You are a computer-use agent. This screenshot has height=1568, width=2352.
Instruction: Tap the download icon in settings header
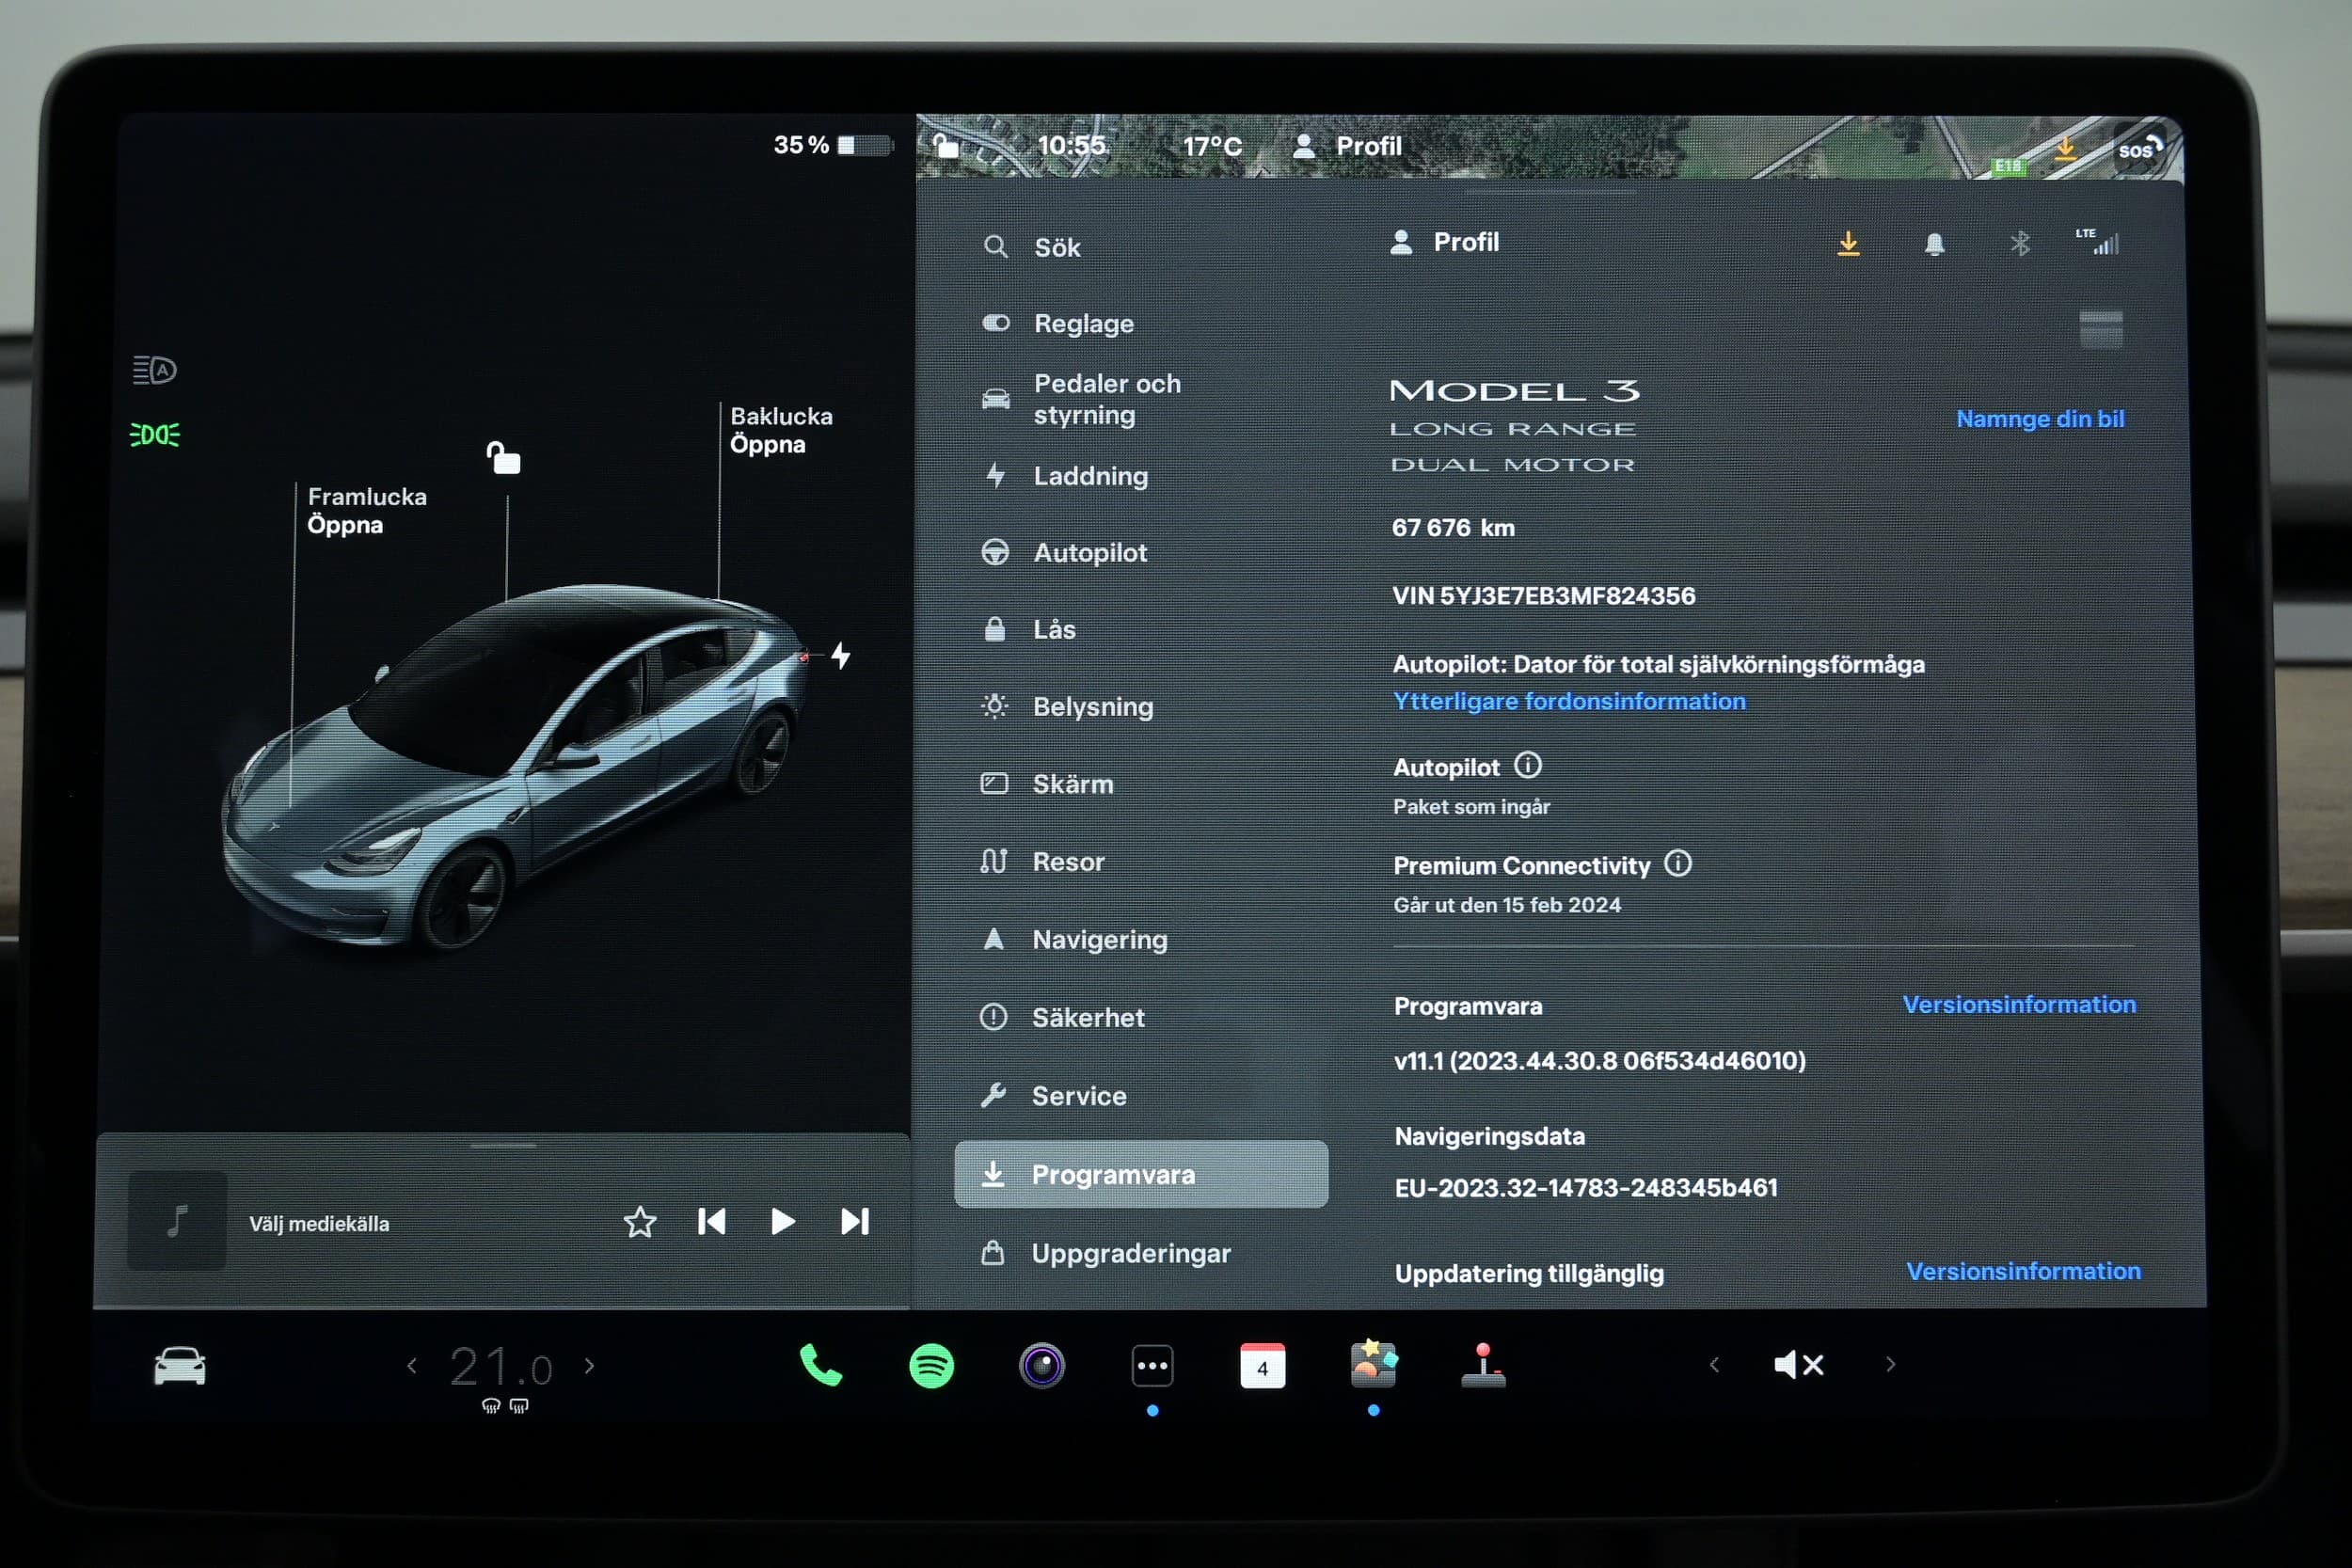(1848, 243)
